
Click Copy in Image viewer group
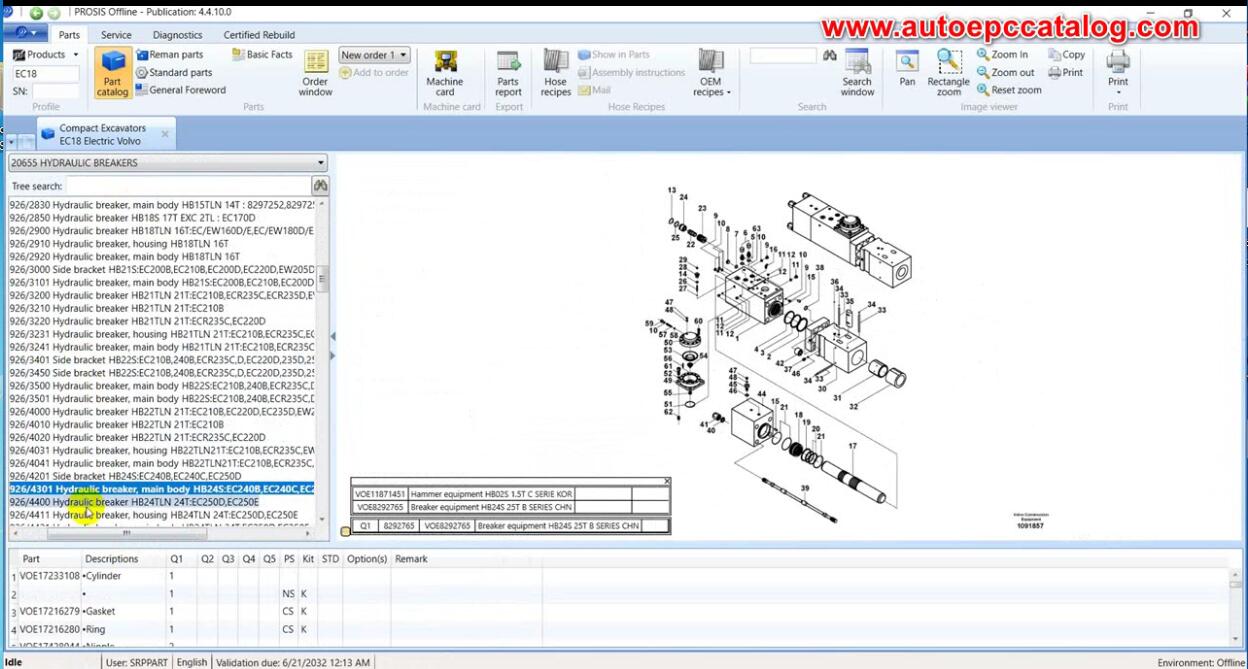point(1066,55)
